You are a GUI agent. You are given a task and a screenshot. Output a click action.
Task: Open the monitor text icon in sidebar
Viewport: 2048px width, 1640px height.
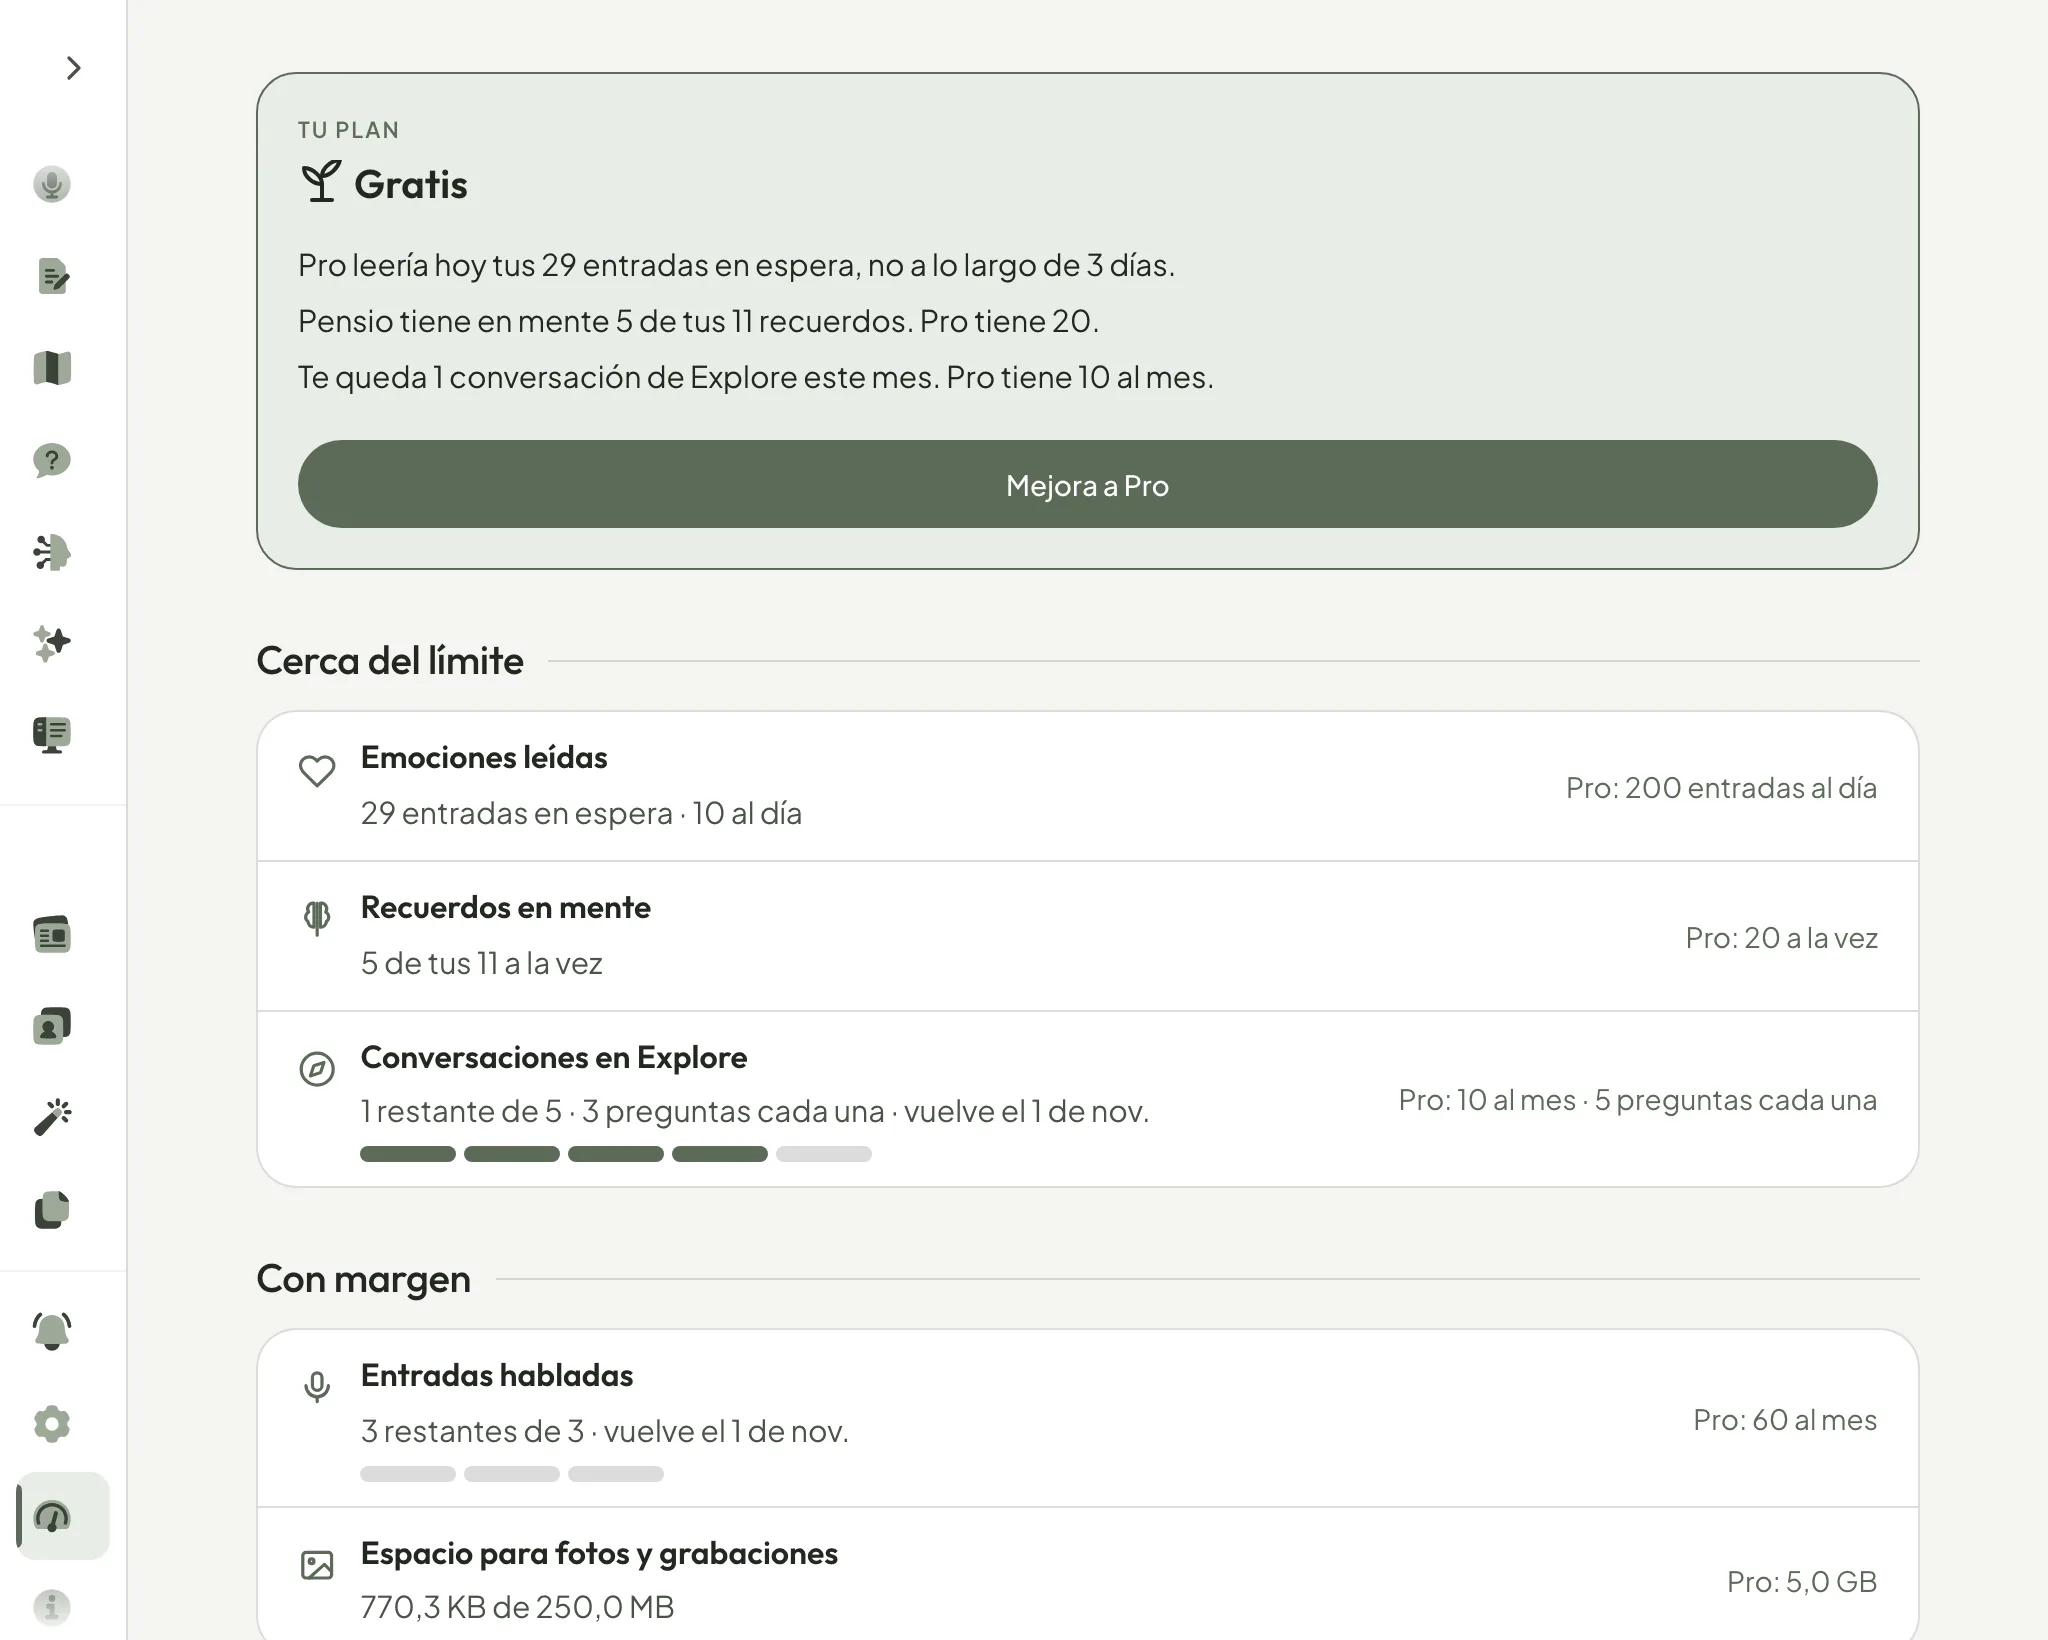click(52, 735)
